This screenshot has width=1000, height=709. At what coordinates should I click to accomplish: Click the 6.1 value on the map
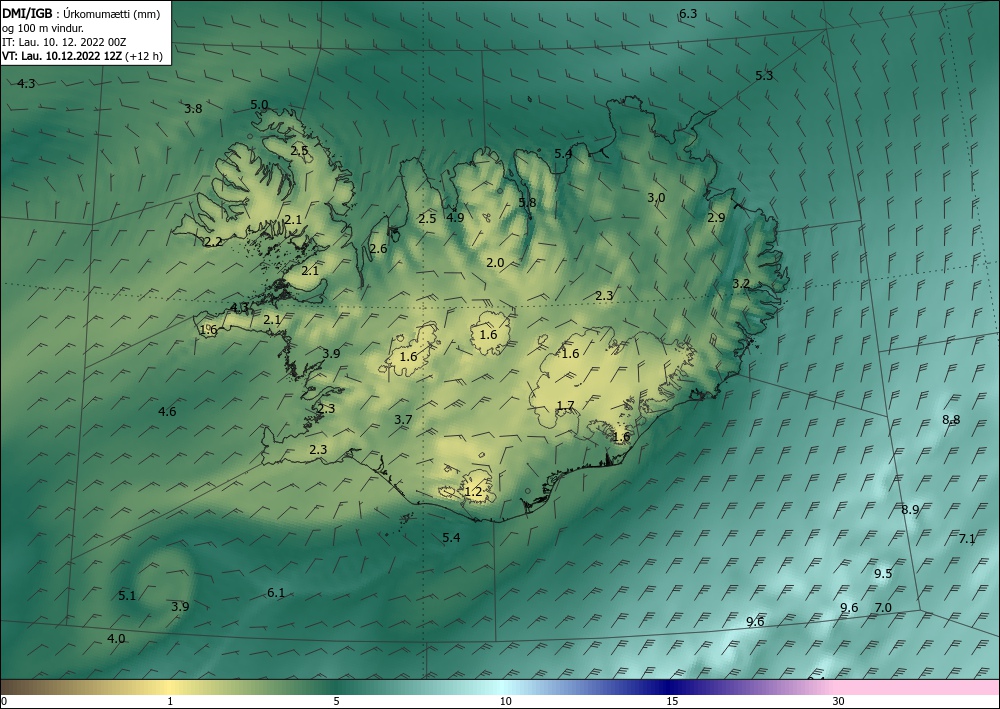(276, 593)
